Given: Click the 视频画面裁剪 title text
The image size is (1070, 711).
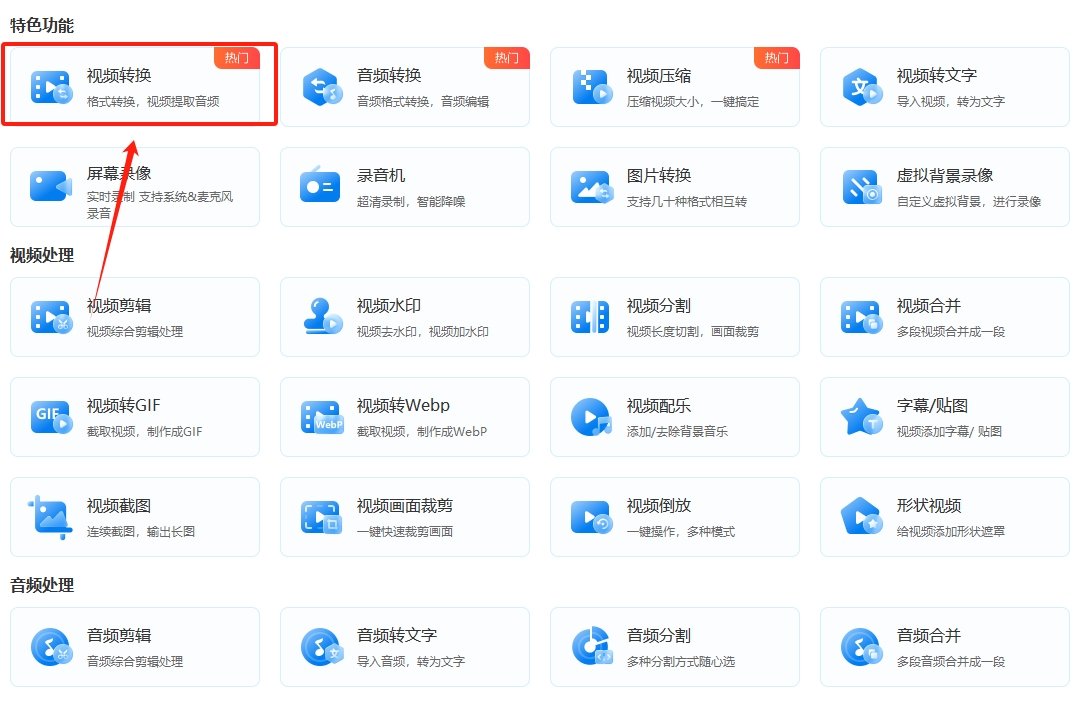Looking at the screenshot, I should [x=405, y=506].
